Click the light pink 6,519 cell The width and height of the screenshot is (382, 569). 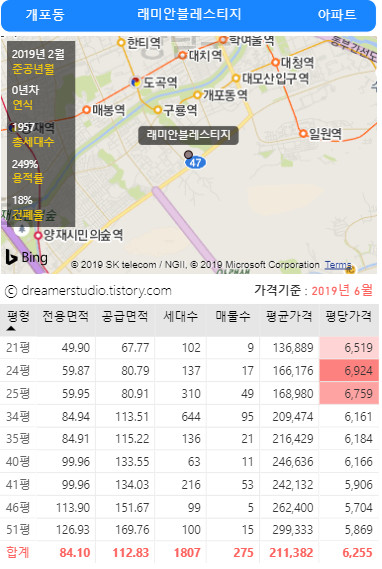pos(349,348)
